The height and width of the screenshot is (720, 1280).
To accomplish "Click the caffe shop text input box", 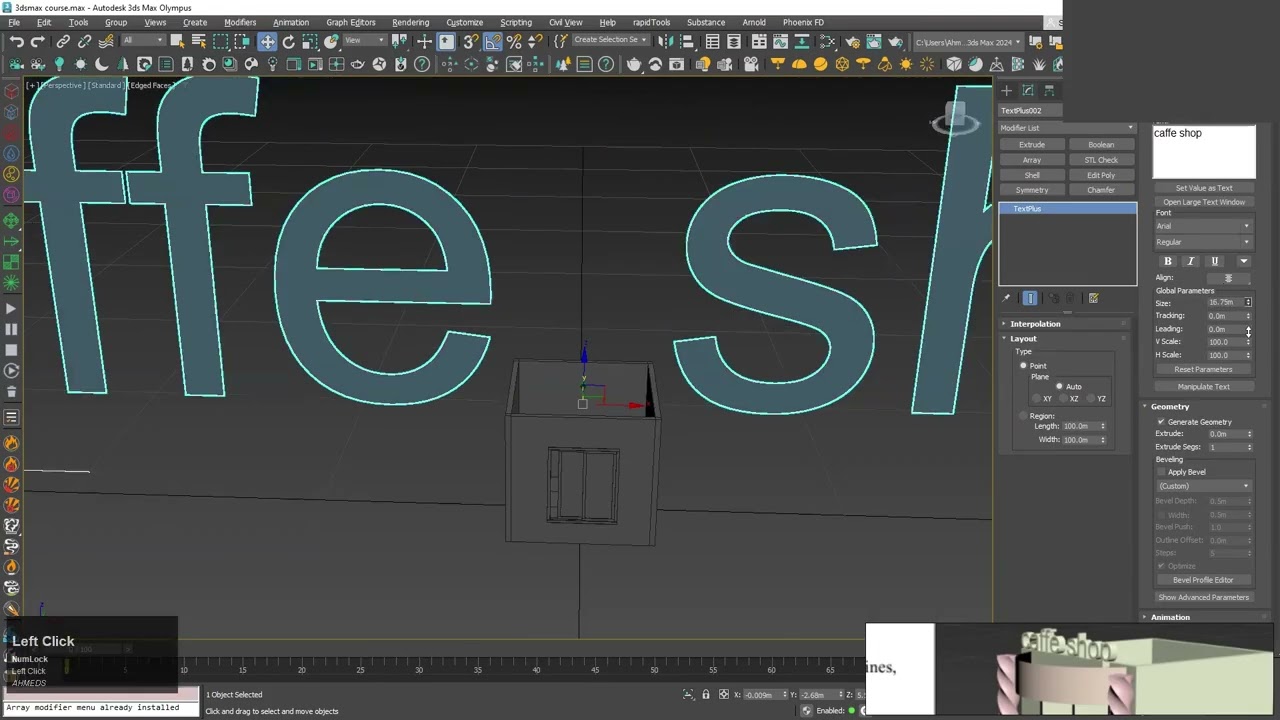I will [x=1204, y=152].
